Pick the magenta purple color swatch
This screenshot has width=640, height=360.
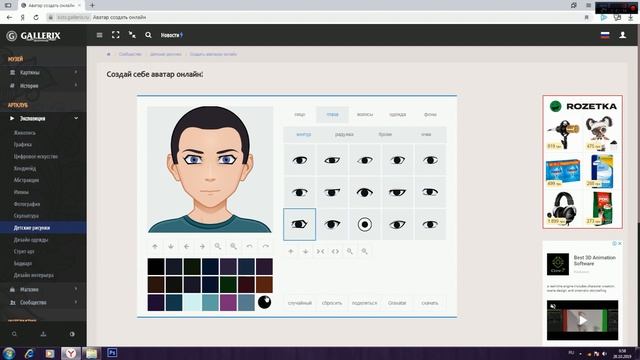(228, 302)
